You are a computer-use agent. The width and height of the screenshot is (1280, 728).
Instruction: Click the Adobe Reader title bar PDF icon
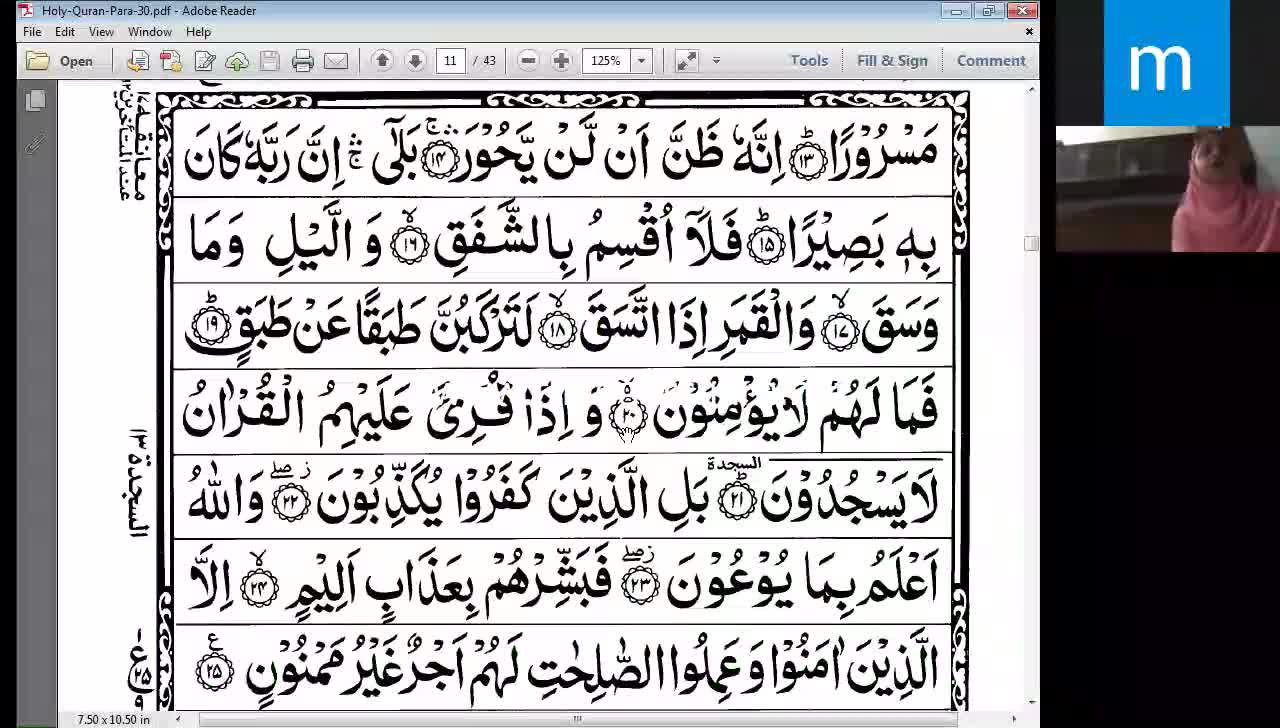pos(26,10)
